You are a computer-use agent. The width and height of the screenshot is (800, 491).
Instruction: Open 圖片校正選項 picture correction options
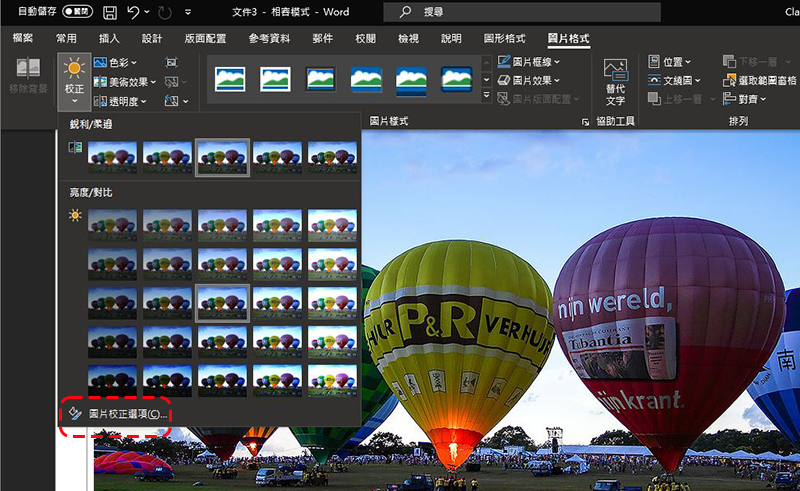click(x=126, y=413)
